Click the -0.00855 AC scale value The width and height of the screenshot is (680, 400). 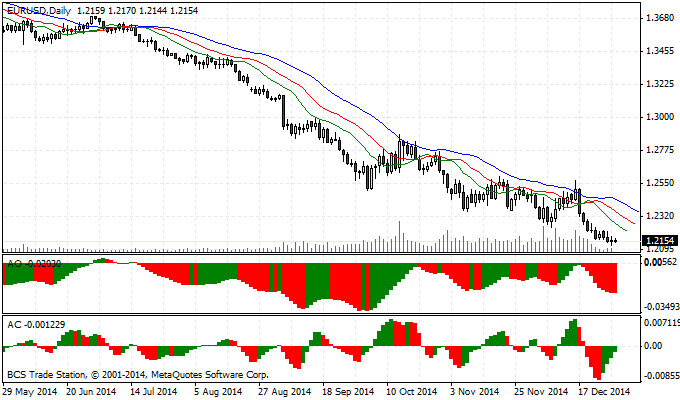(x=662, y=376)
